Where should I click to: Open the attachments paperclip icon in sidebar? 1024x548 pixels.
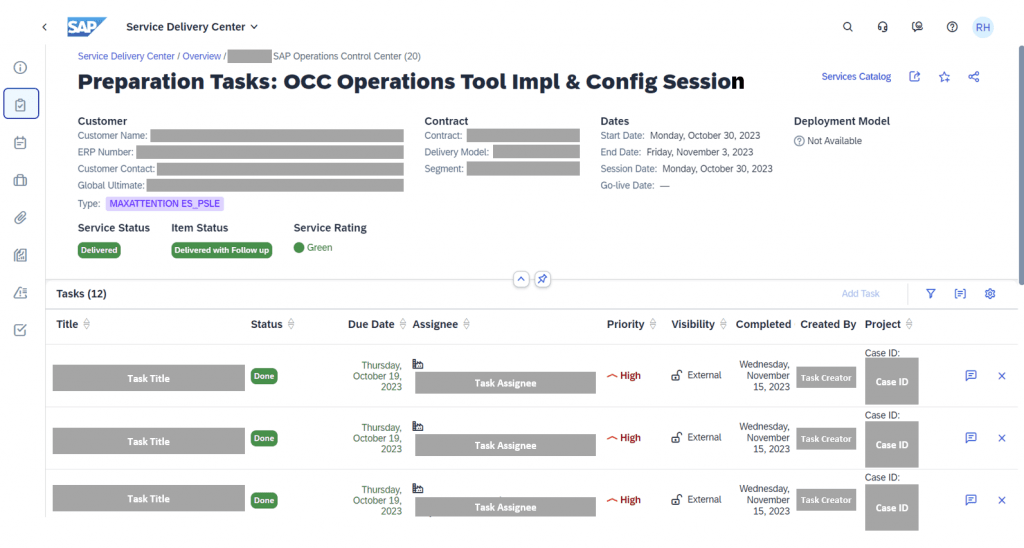pos(20,218)
